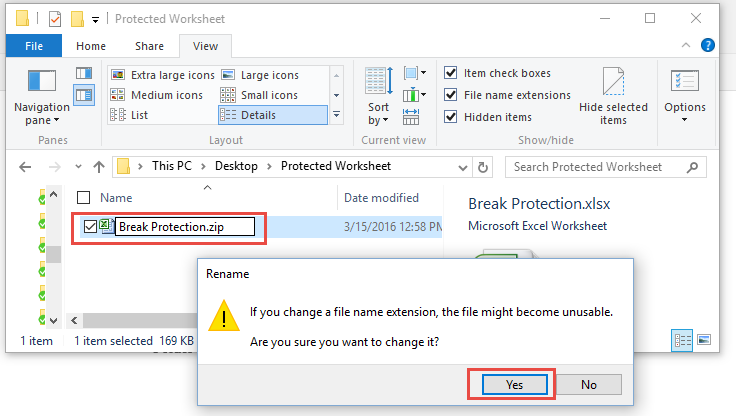
Task: Disable the Hidden items checkbox
Action: [451, 116]
